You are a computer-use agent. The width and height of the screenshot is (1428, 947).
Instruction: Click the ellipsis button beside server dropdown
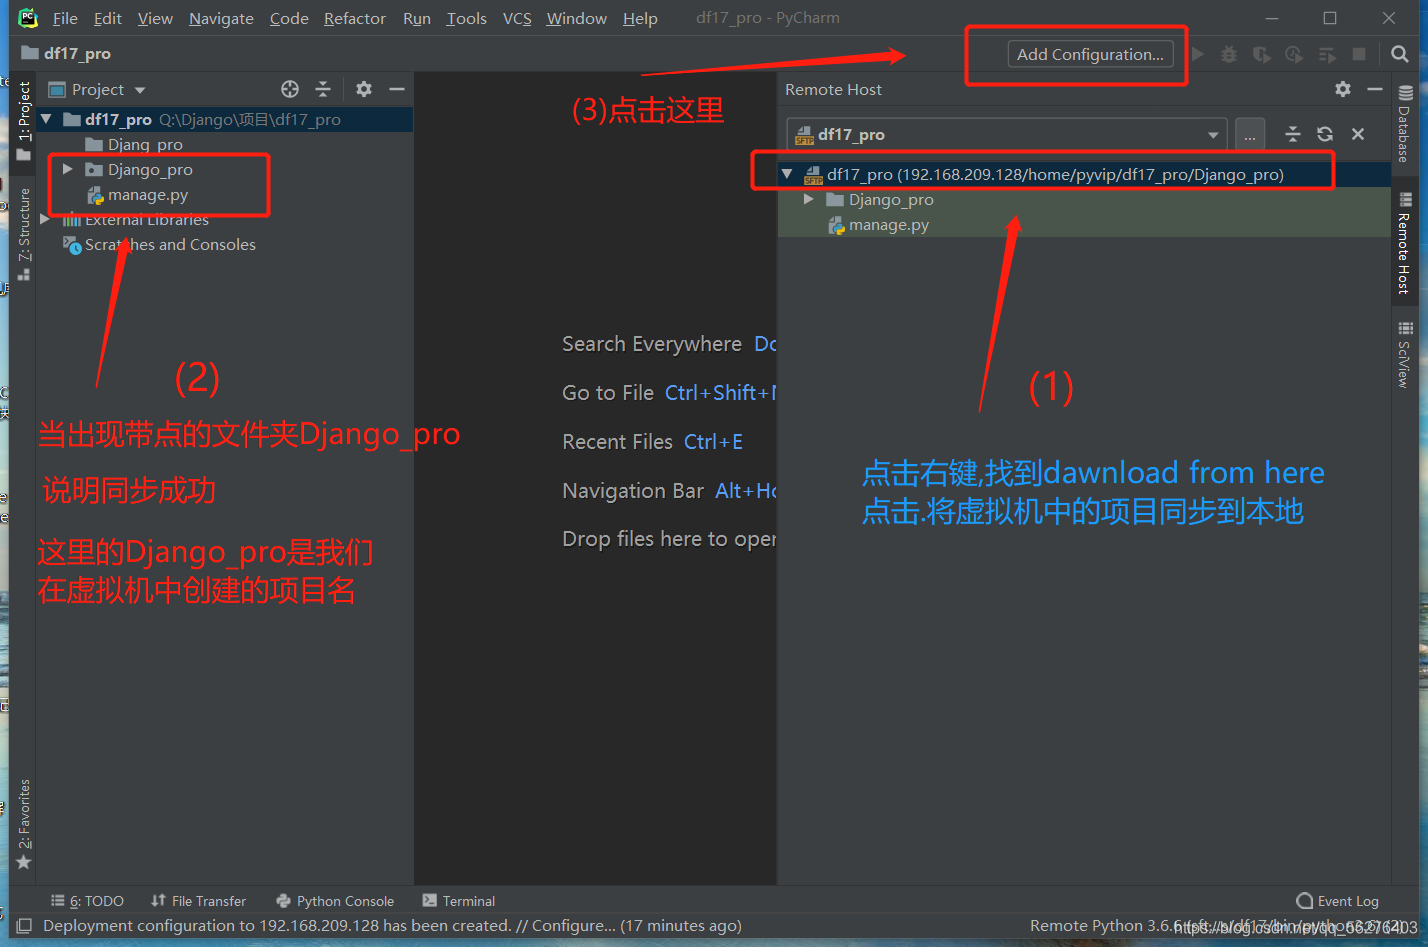(x=1250, y=134)
